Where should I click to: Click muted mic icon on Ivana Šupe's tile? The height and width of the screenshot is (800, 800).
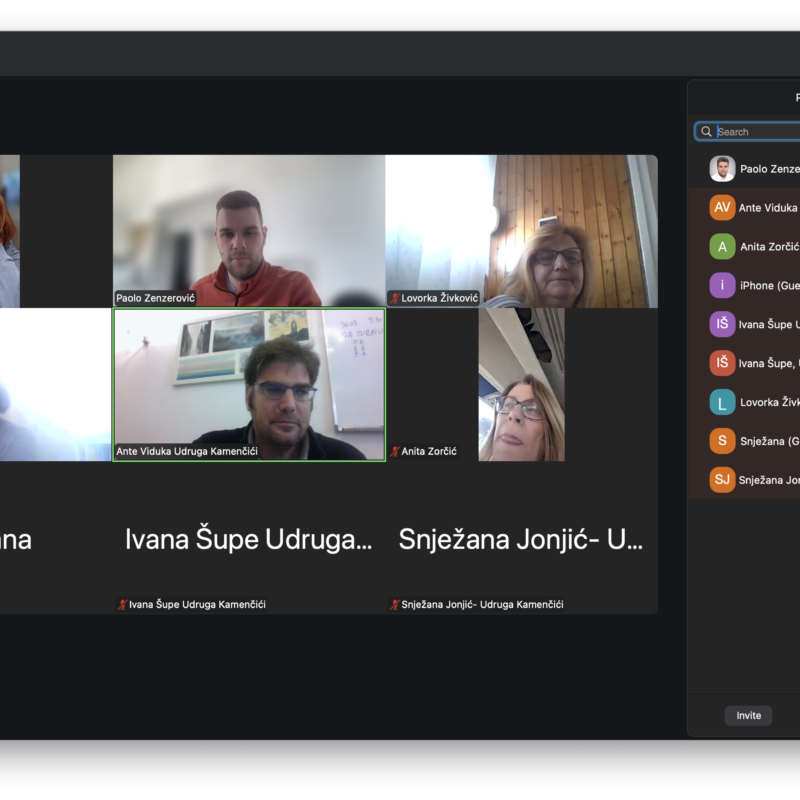point(122,605)
